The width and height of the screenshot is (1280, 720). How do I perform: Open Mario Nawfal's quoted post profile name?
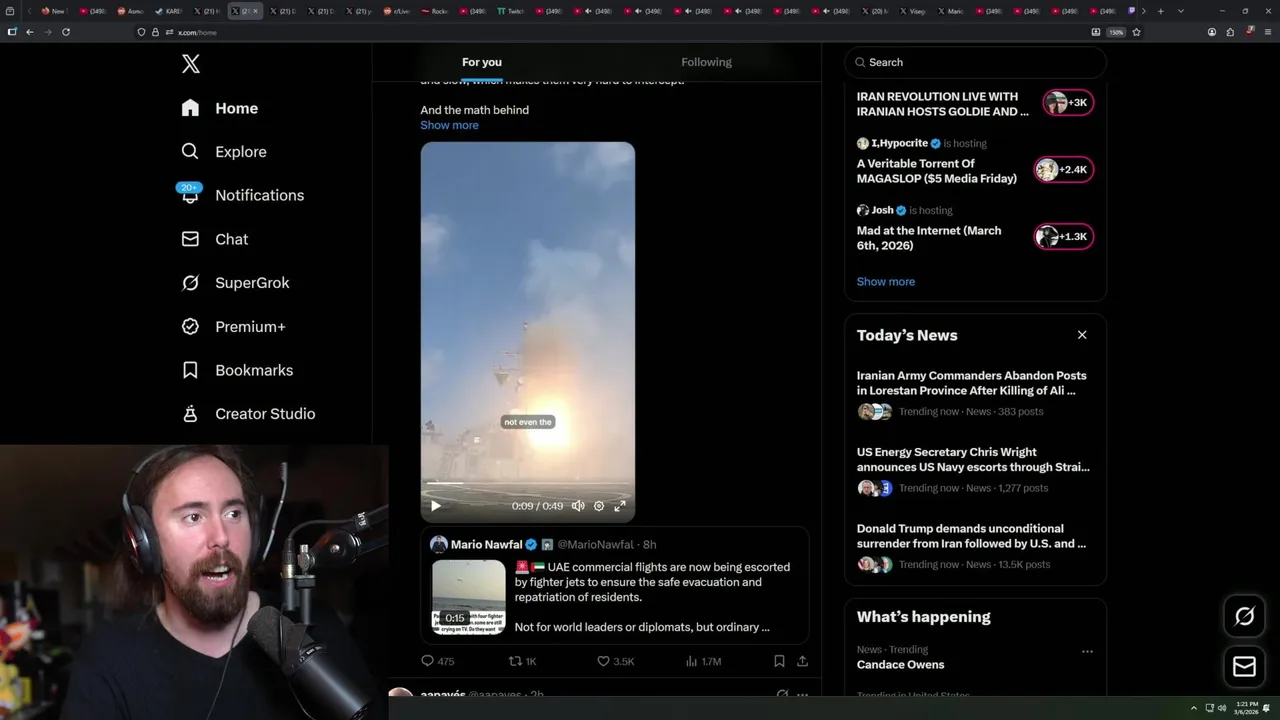click(486, 545)
